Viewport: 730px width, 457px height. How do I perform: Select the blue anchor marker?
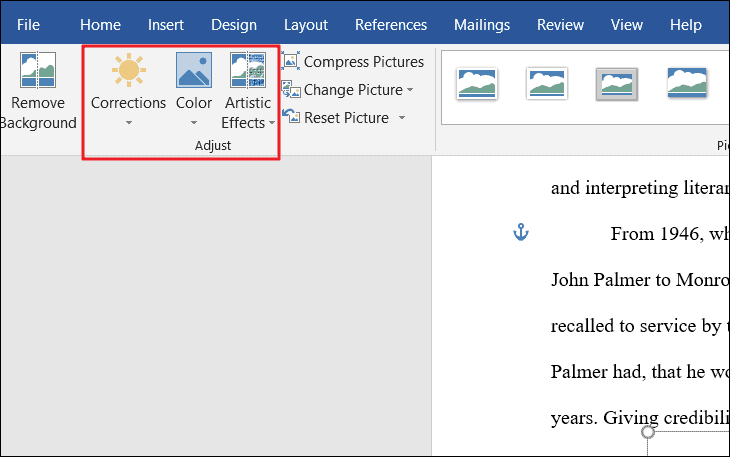coord(519,233)
